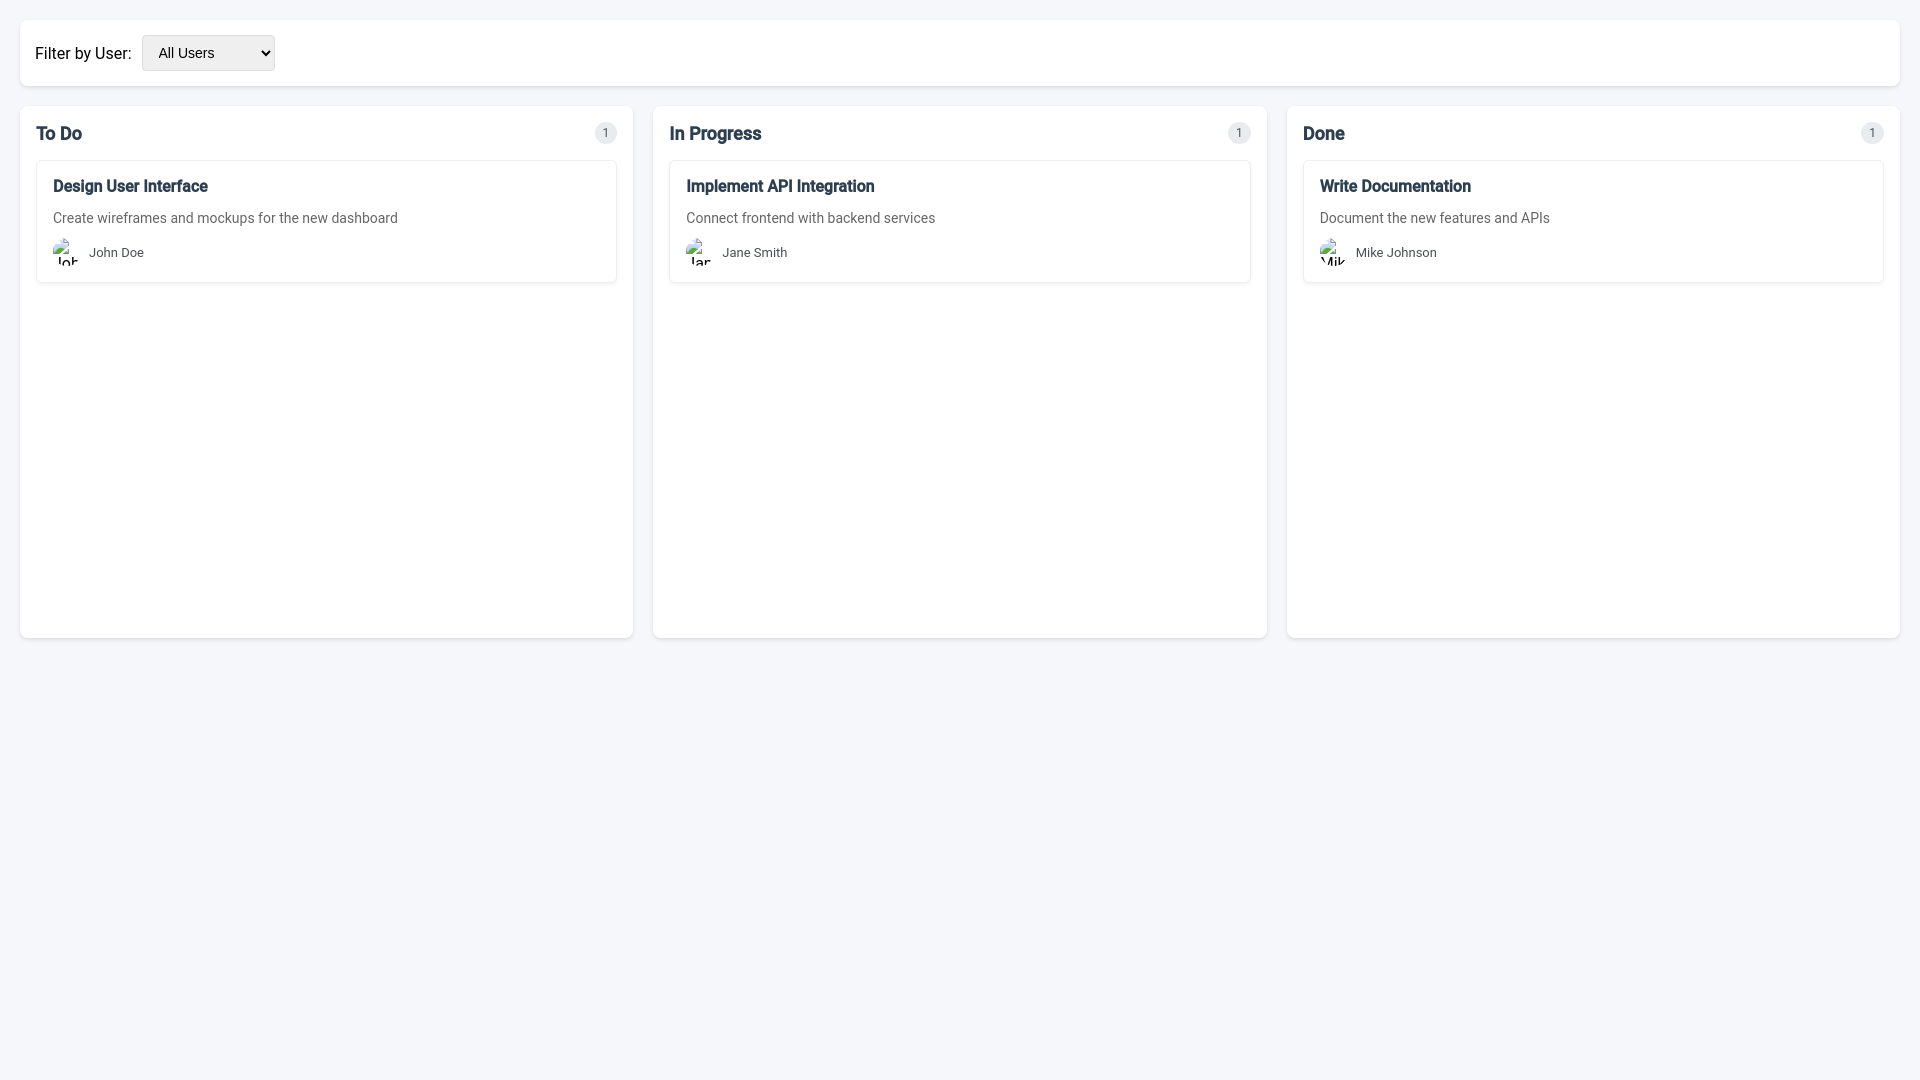Click the count badge on Done column
The image size is (1920, 1080).
(1872, 132)
